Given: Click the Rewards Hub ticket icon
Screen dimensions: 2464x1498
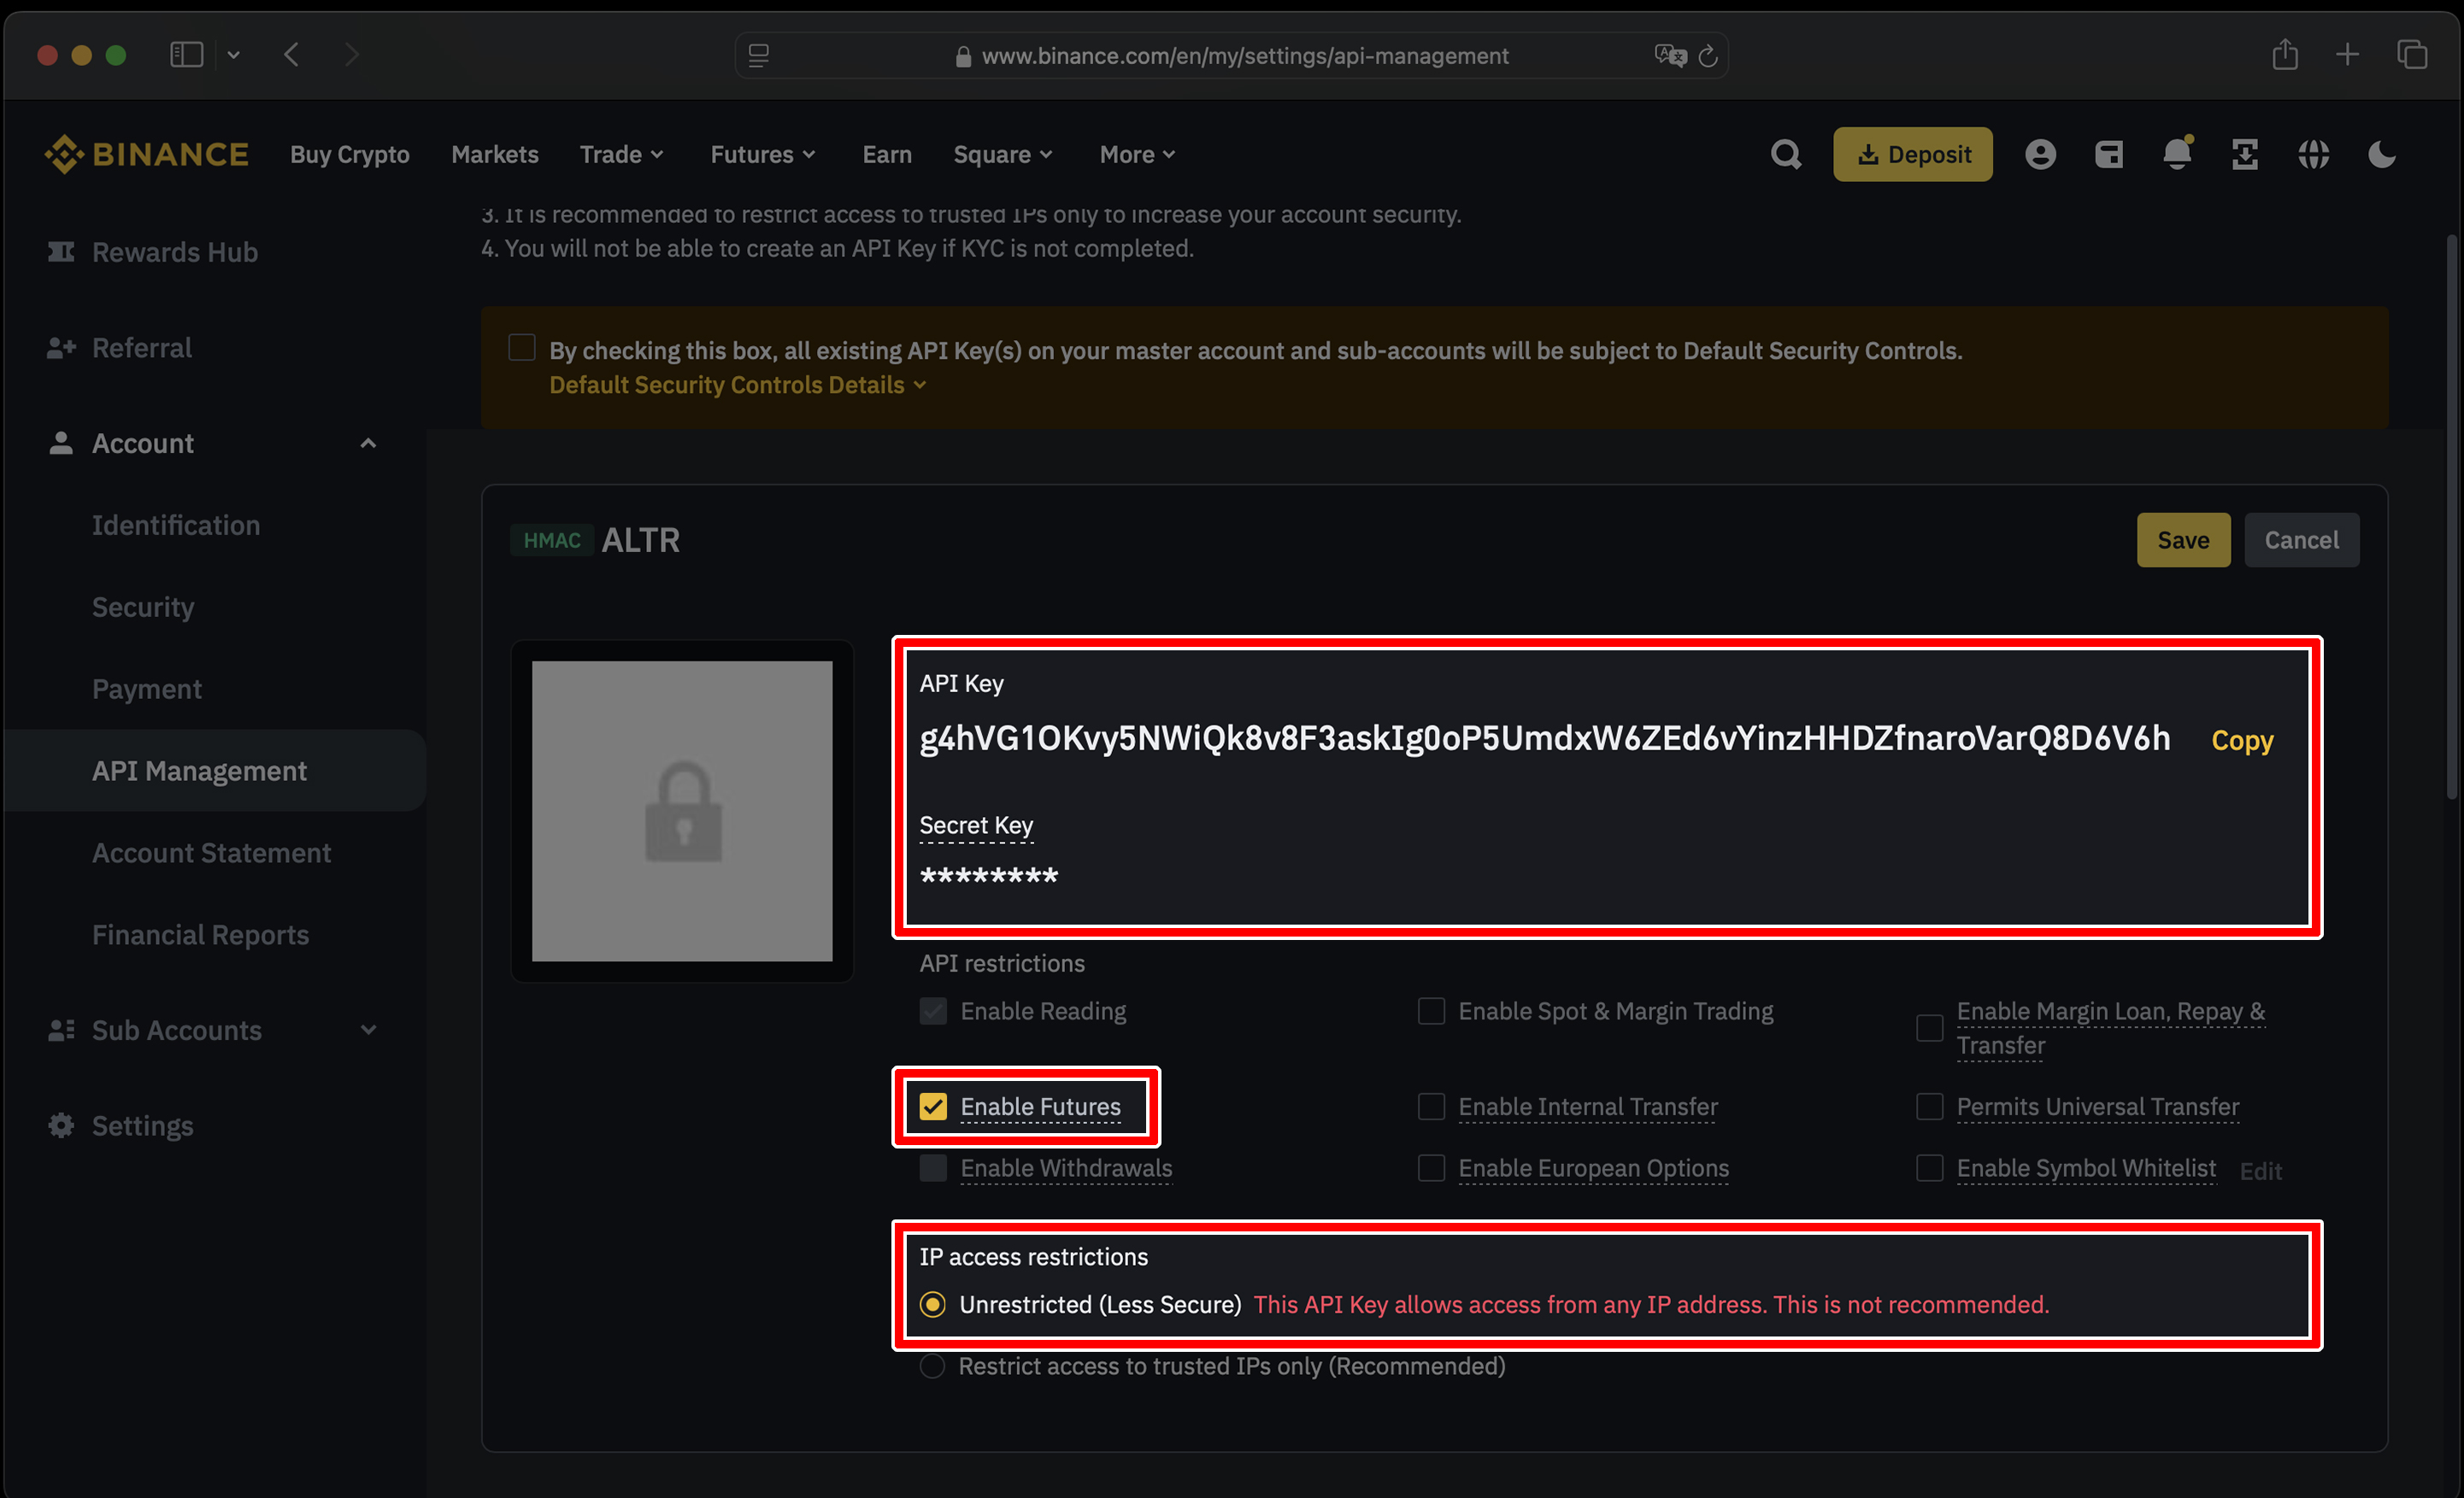Looking at the screenshot, I should pyautogui.click(x=61, y=252).
